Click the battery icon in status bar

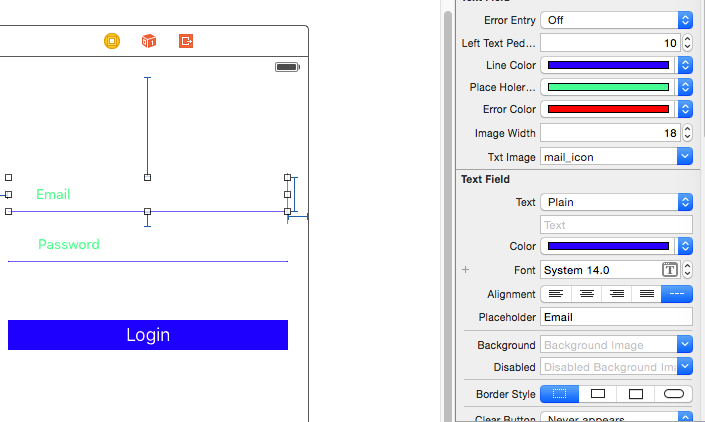287,67
